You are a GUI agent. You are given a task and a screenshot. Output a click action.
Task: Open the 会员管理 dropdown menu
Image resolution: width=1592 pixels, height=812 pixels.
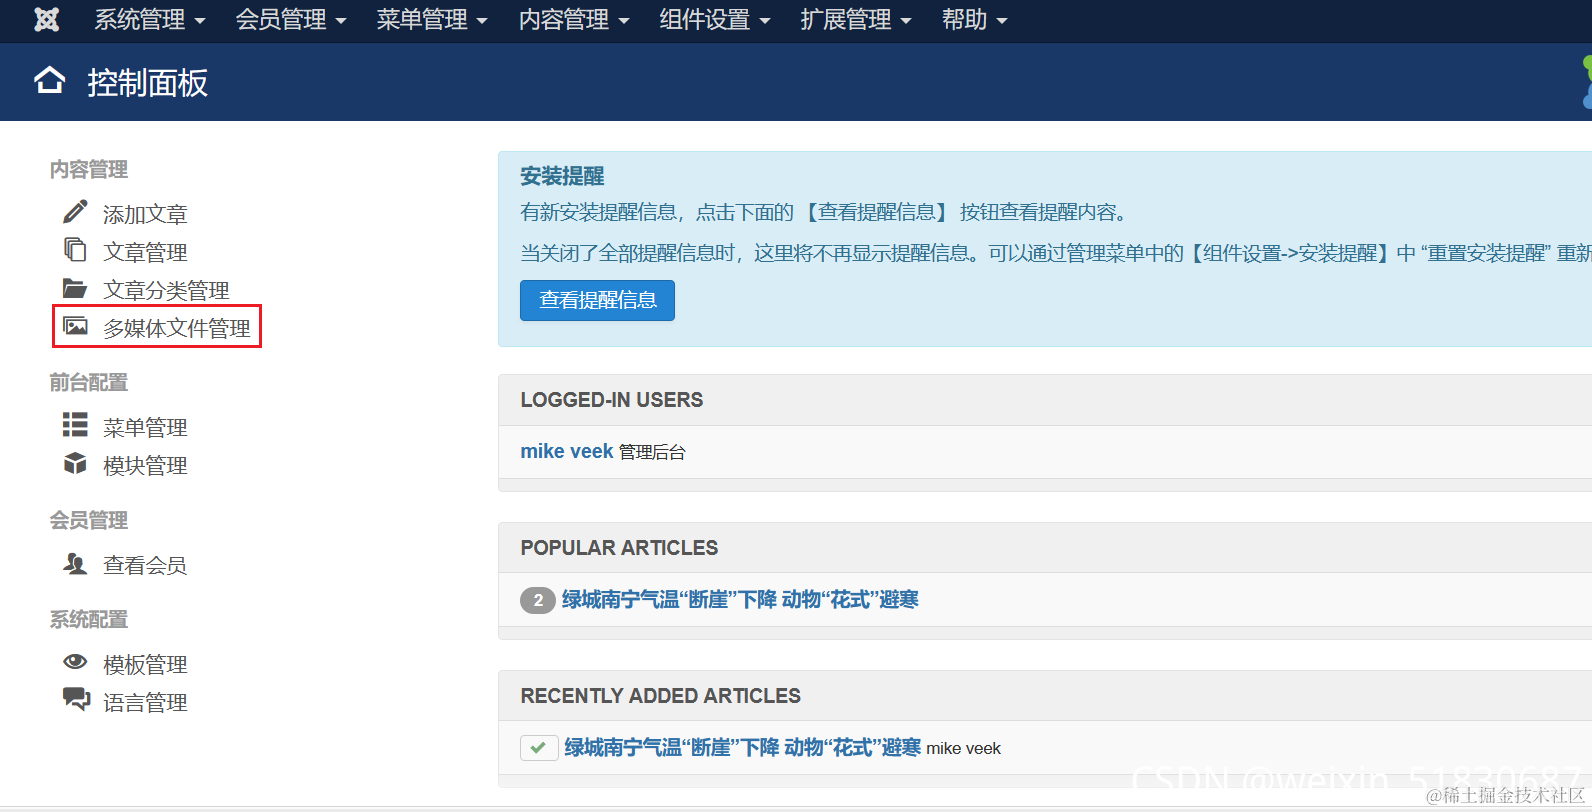click(x=291, y=20)
